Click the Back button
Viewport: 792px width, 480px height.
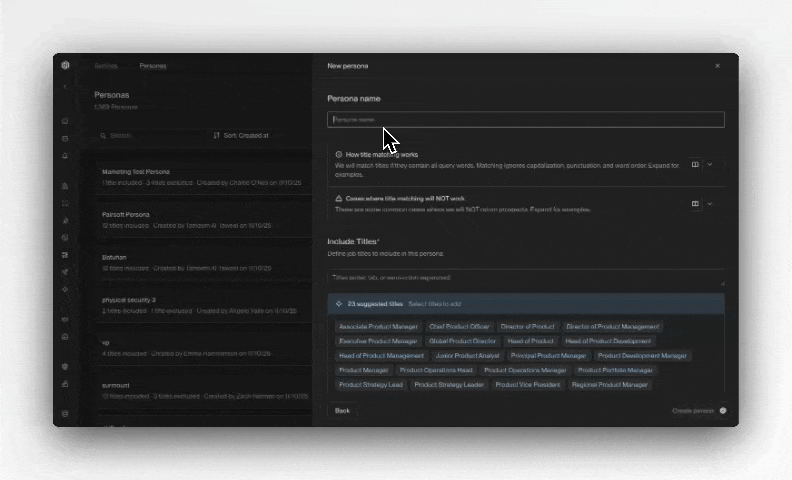coord(342,411)
